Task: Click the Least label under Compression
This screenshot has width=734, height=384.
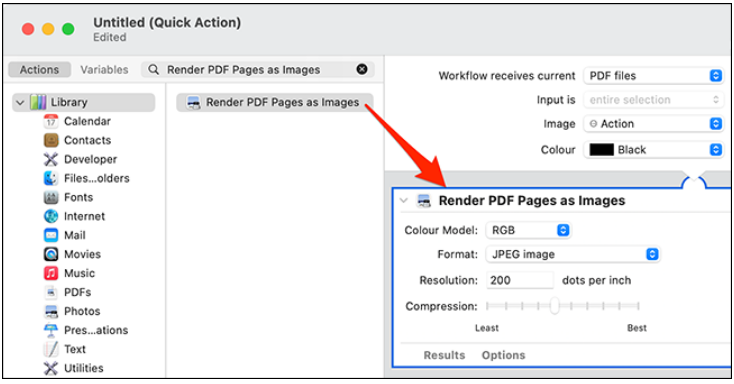Action: [487, 328]
